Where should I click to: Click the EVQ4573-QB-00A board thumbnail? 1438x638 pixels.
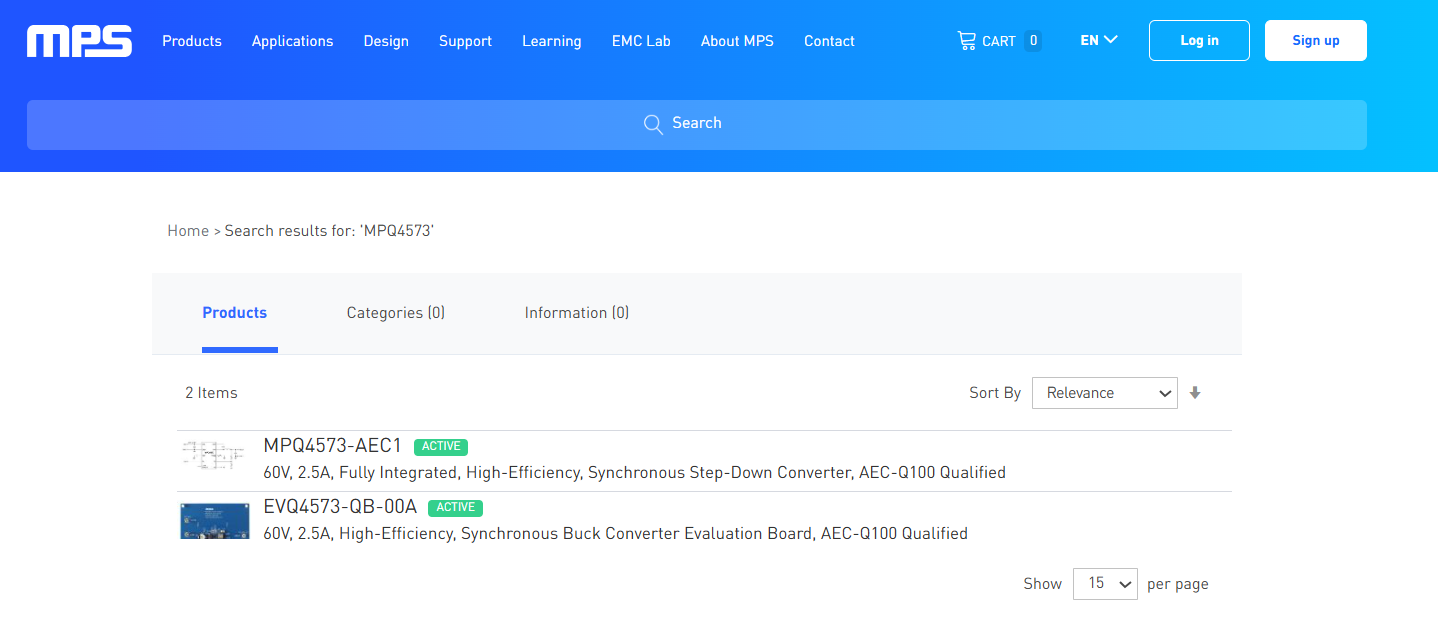[x=214, y=521]
